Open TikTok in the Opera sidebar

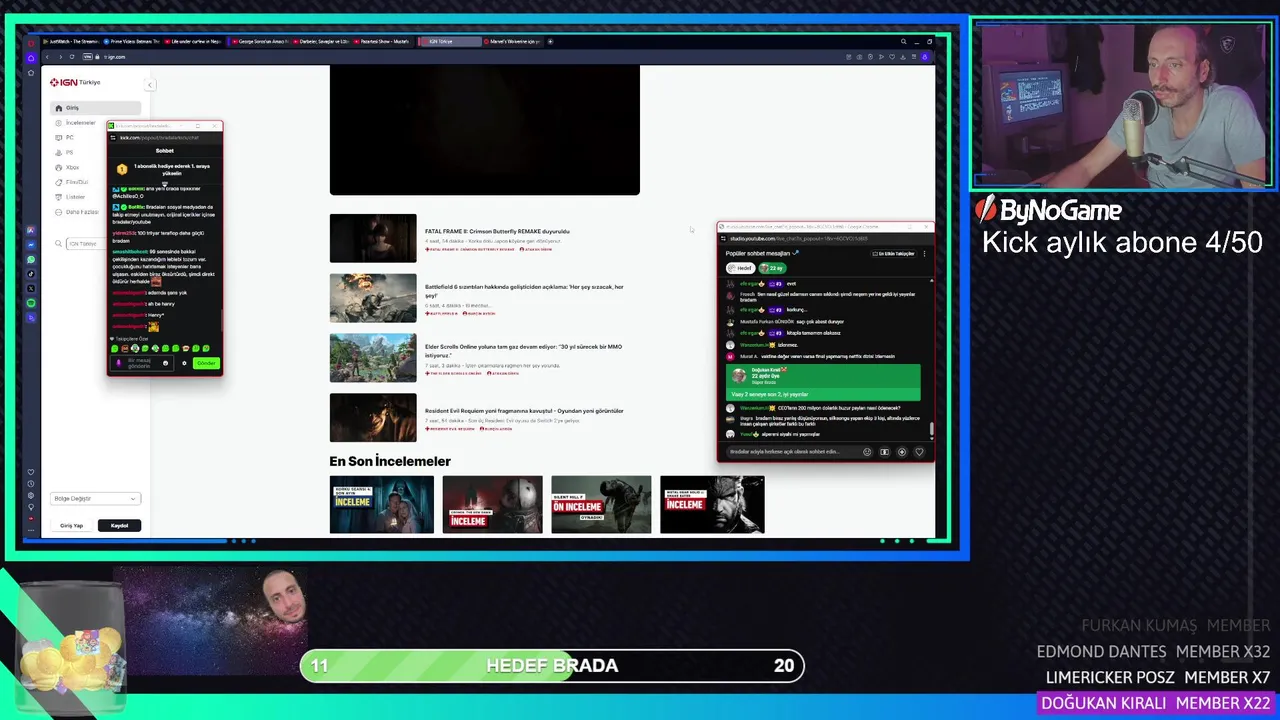(31, 274)
